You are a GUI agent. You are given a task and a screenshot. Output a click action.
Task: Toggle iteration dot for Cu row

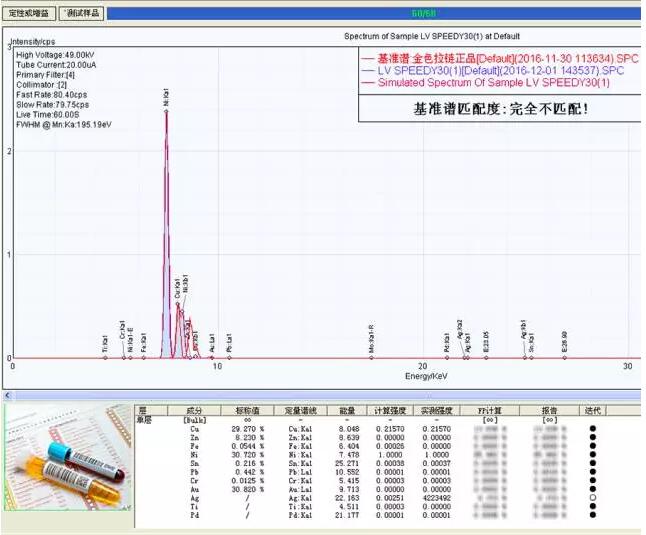click(x=593, y=429)
